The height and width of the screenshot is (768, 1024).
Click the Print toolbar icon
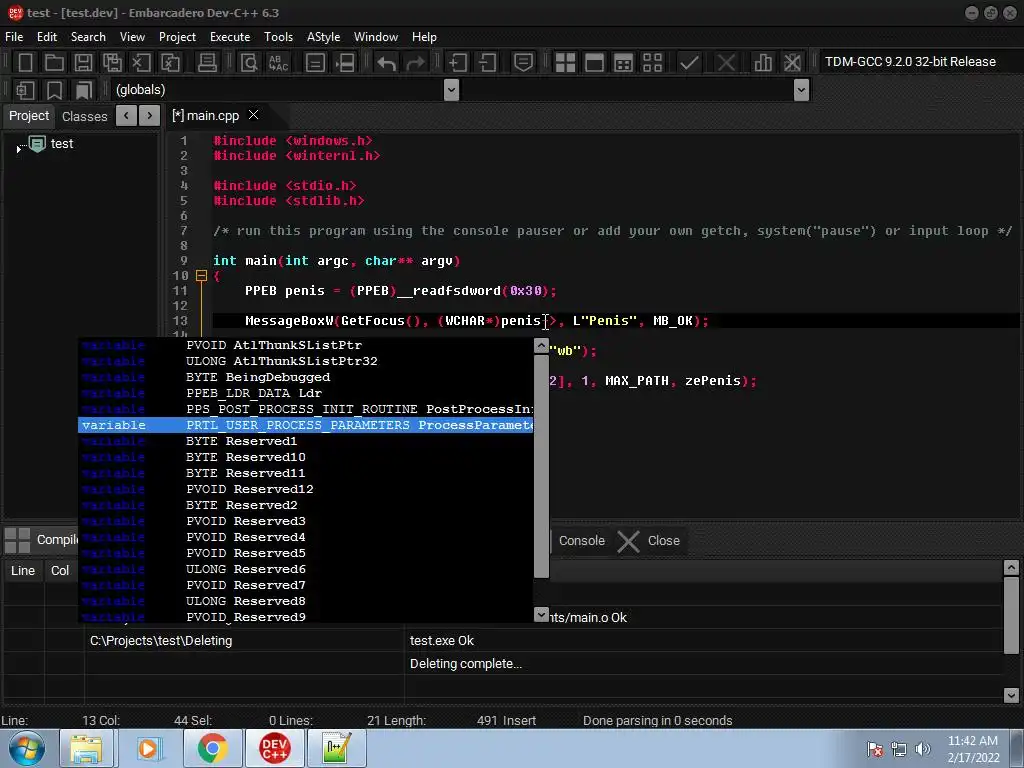coord(207,63)
